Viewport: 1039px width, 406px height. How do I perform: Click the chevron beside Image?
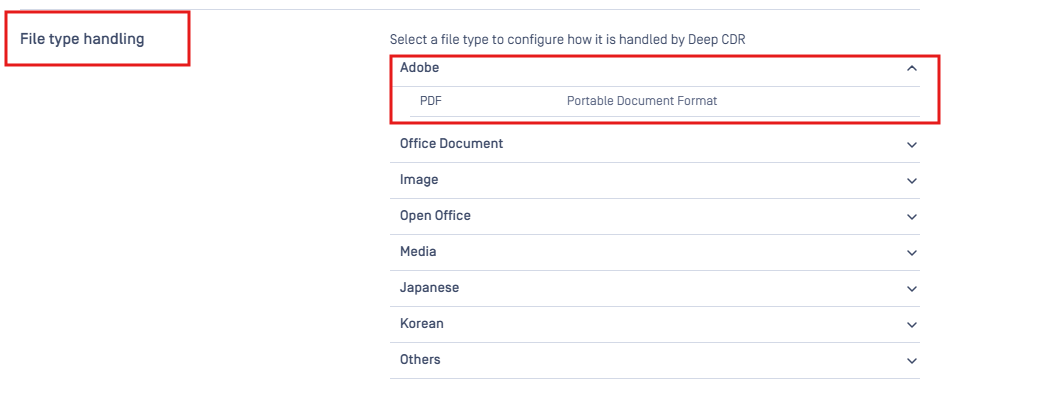coord(912,180)
